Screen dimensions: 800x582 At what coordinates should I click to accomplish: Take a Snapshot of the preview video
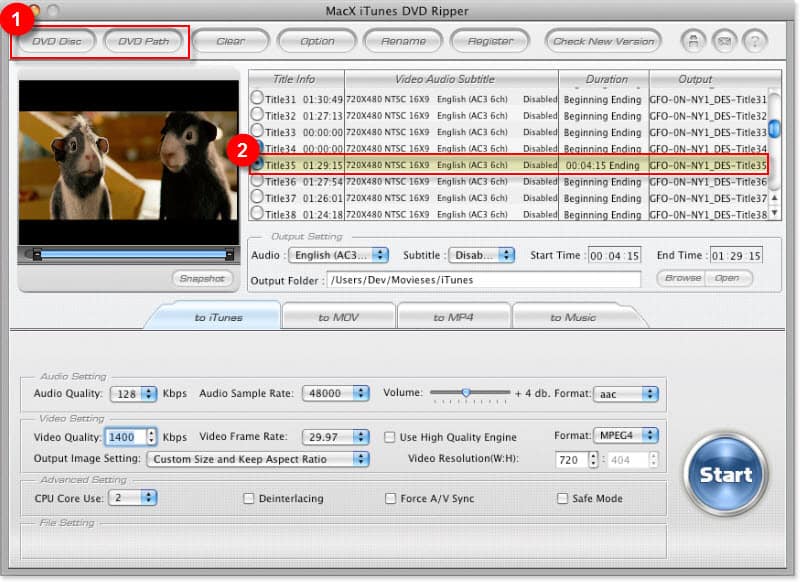pos(203,279)
